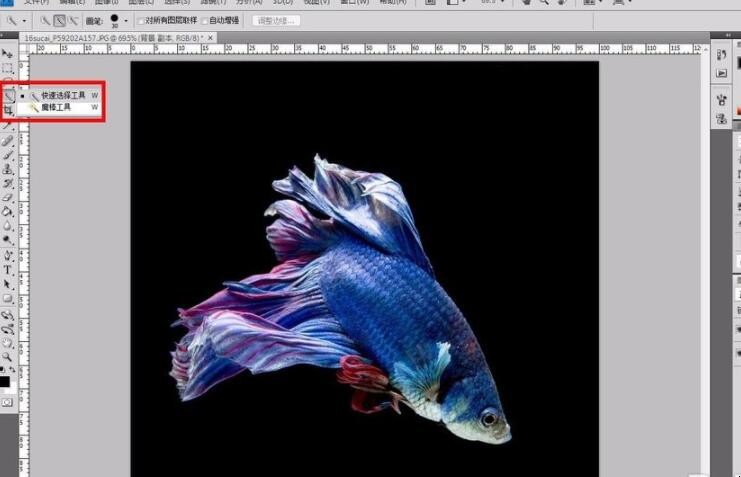Click the ruler origin corner box
This screenshot has height=477, width=741.
click(x=24, y=49)
